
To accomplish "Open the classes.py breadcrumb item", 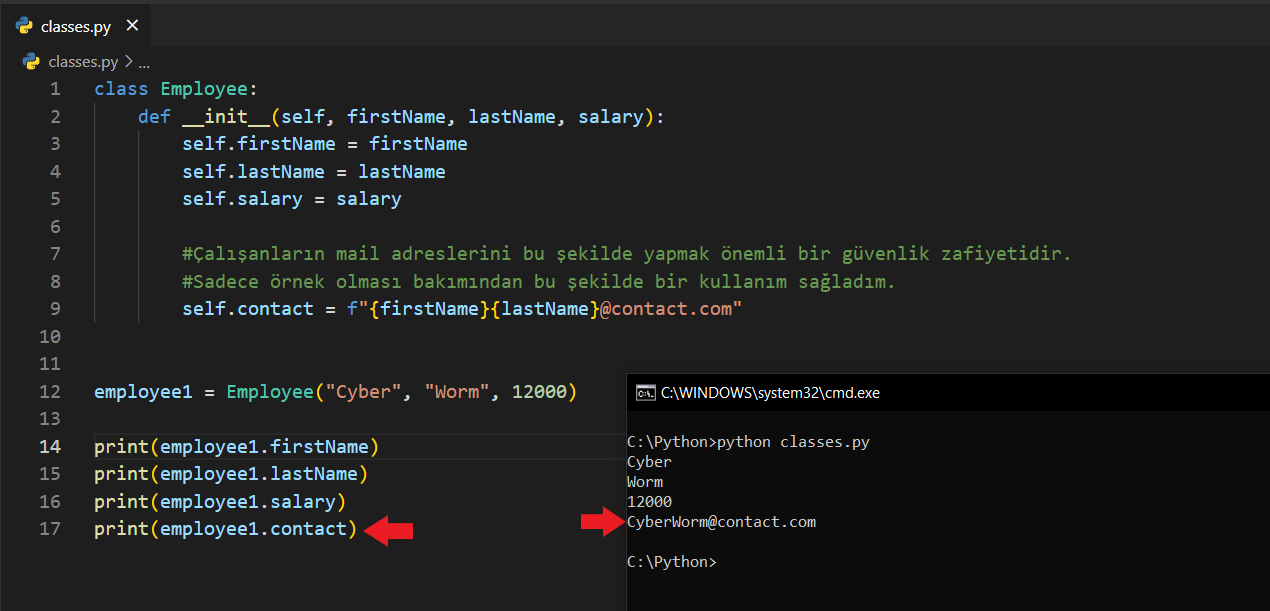I will tap(83, 62).
